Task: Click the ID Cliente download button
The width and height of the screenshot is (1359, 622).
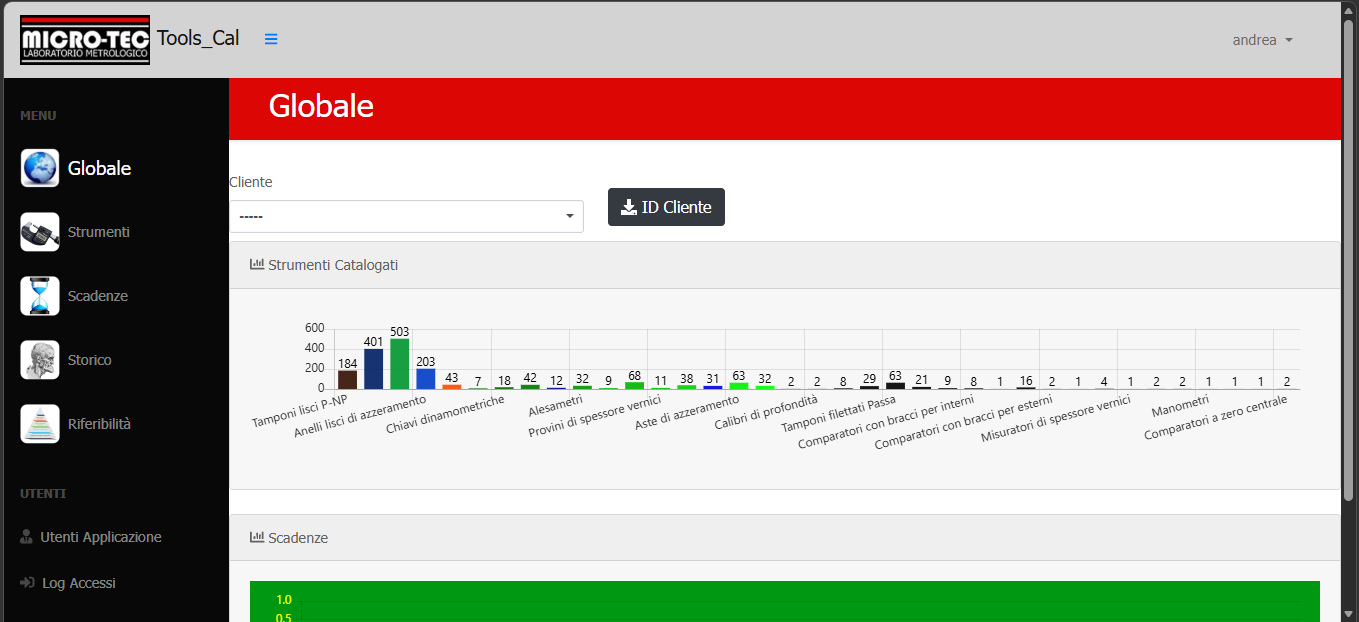Action: pyautogui.click(x=666, y=207)
